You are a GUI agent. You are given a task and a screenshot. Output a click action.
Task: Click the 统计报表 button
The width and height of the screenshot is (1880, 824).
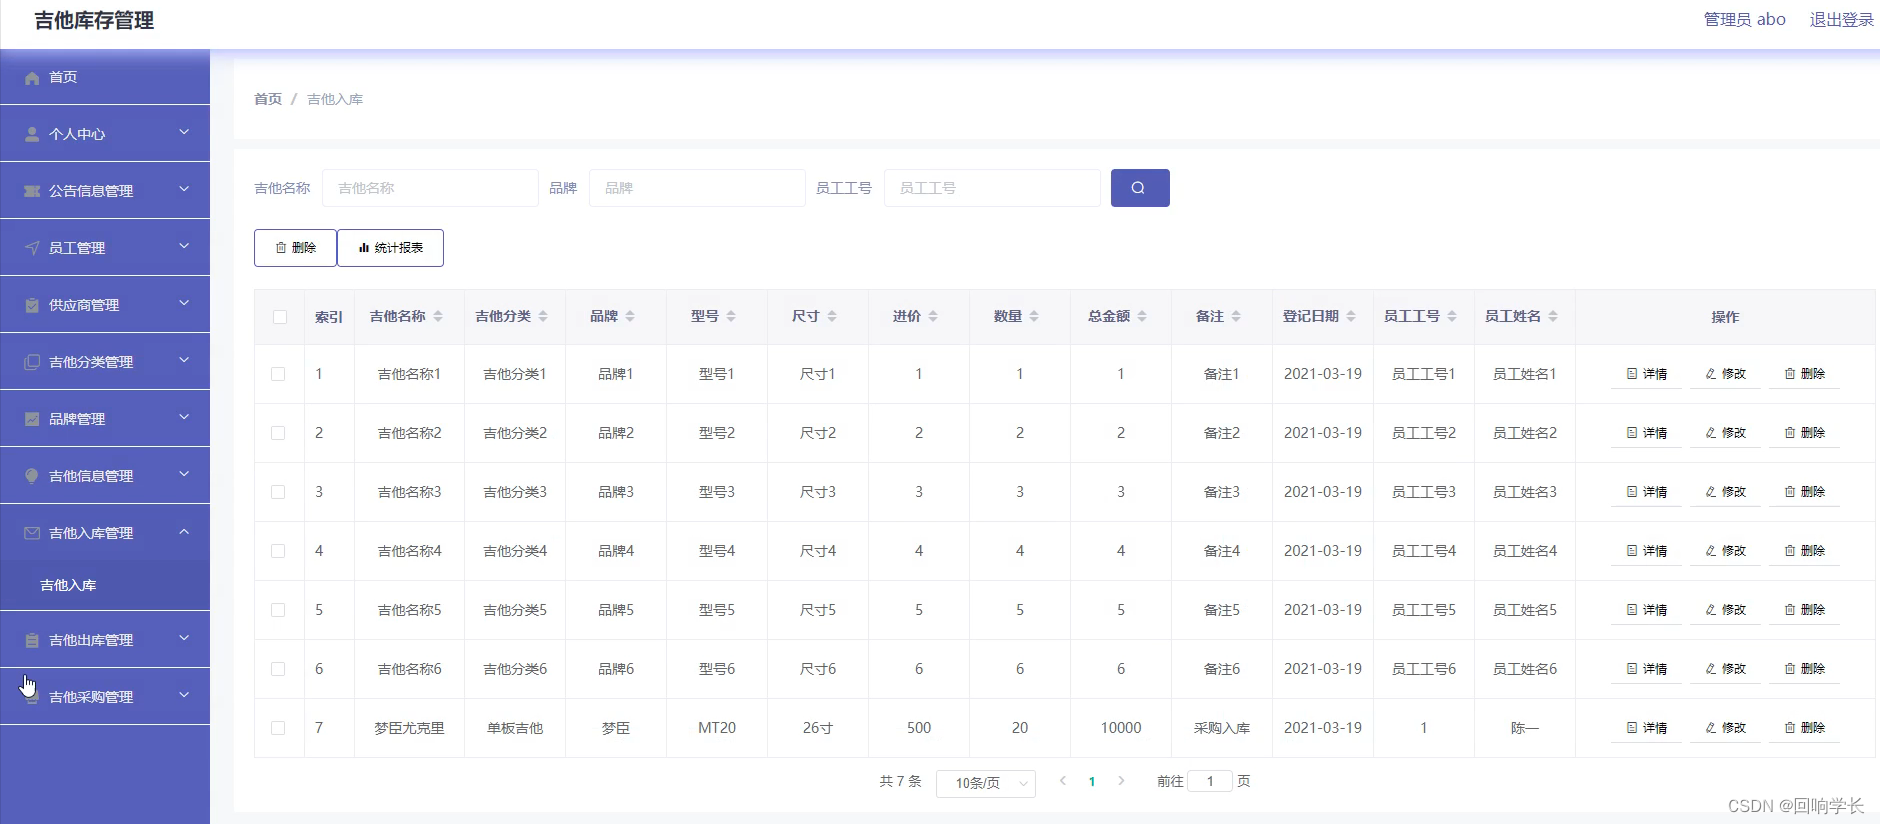(390, 248)
